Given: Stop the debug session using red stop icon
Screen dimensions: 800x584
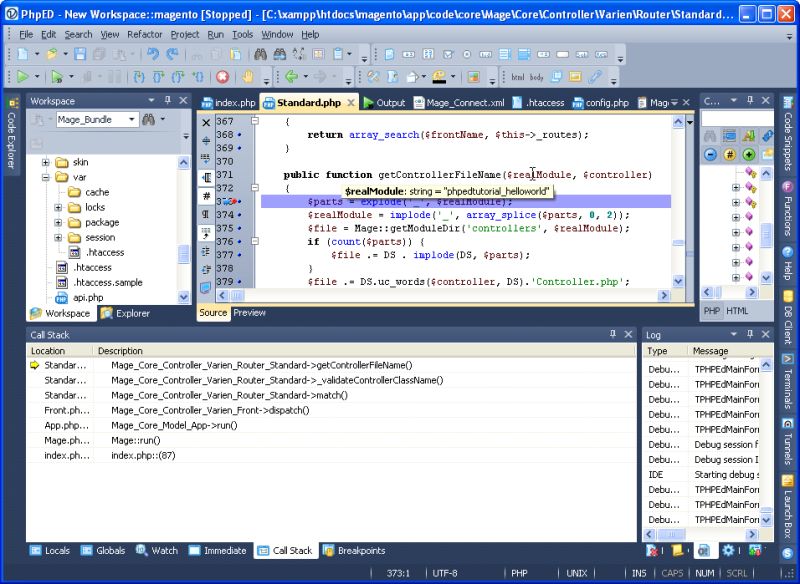Looking at the screenshot, I should point(221,74).
